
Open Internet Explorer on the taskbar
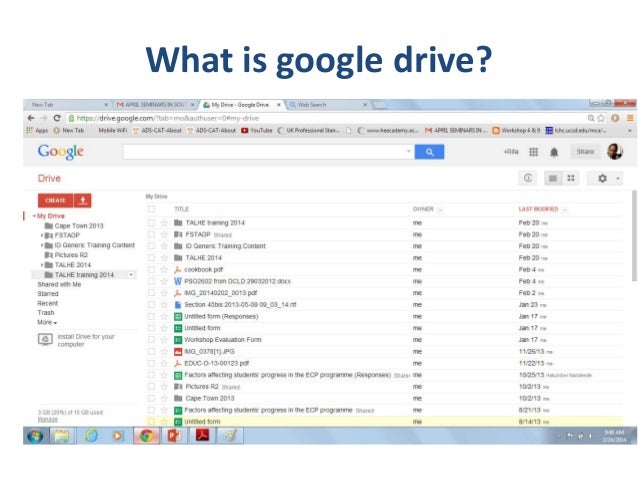pos(91,436)
